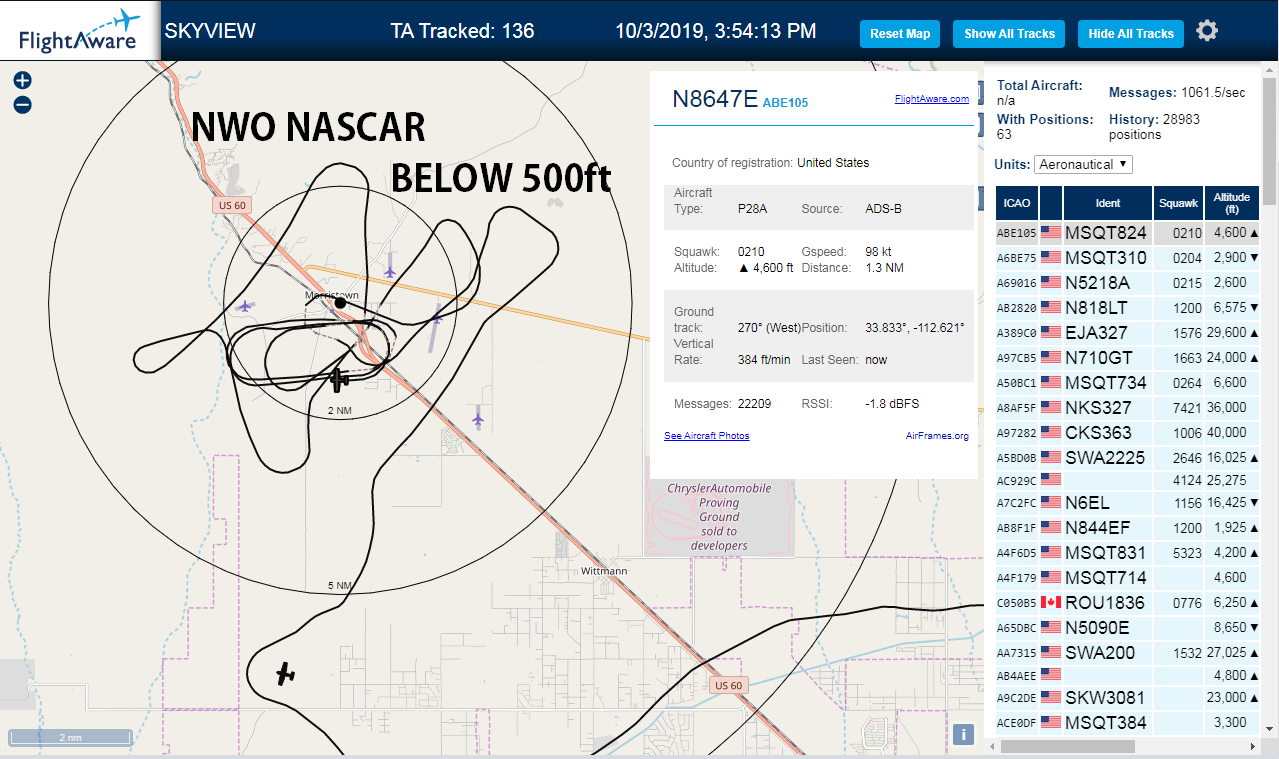The width and height of the screenshot is (1279, 759).
Task: Click the left arrow of horizontal scrollbar
Action: 992,746
